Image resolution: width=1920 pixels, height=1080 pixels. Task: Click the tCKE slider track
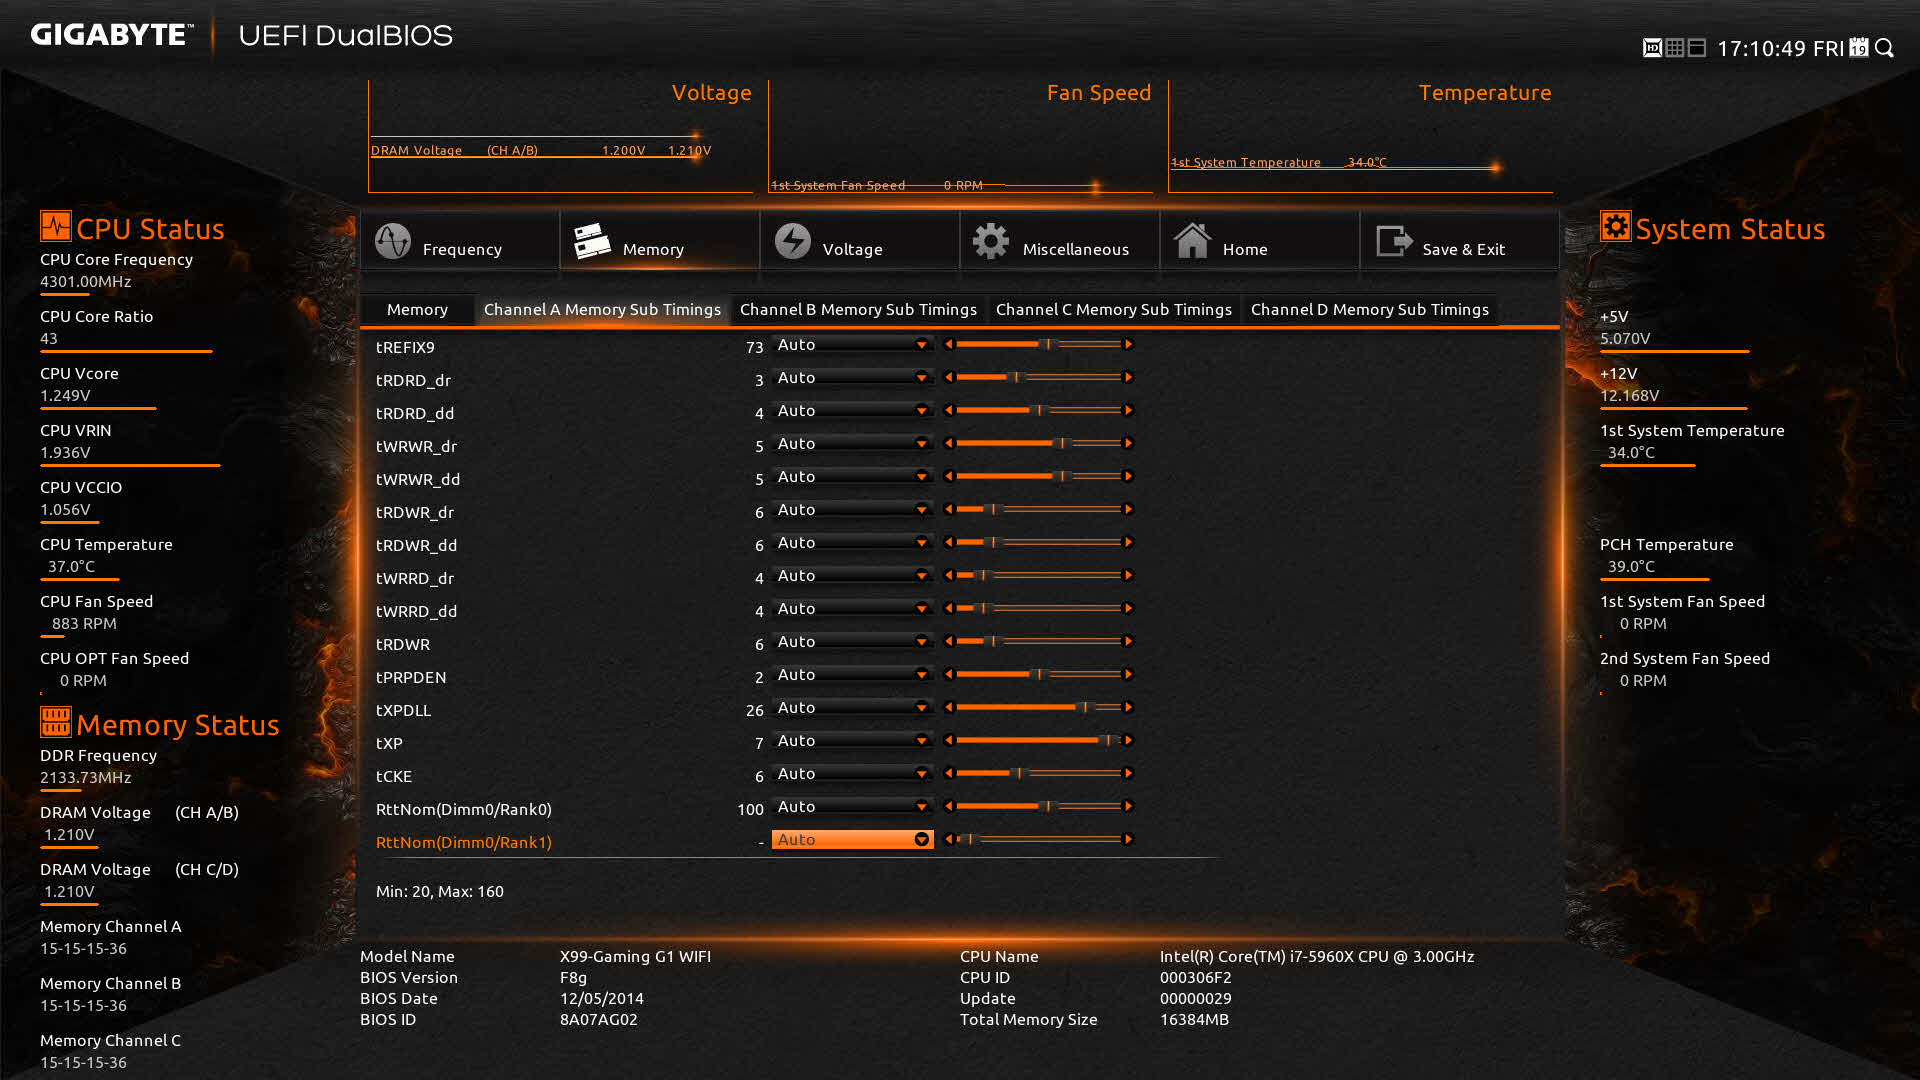pyautogui.click(x=1038, y=773)
